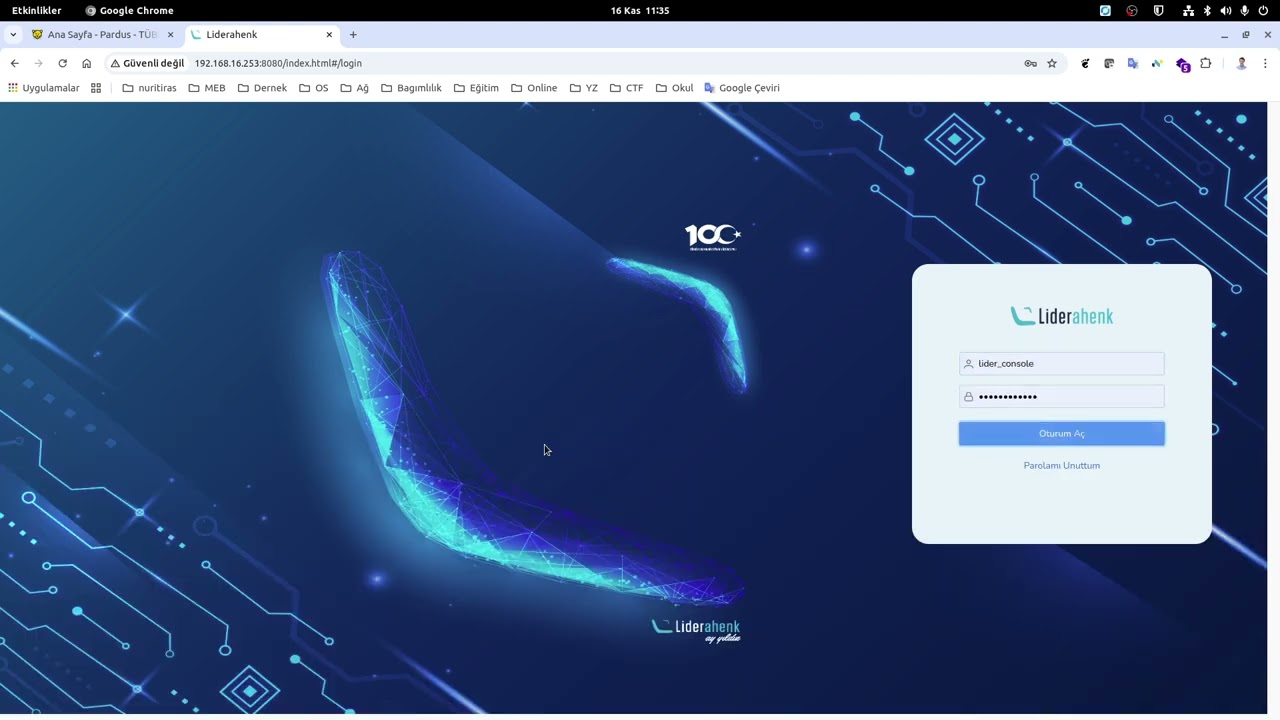
Task: Open the Uygulamalar apps shortcut
Action: pos(43,88)
